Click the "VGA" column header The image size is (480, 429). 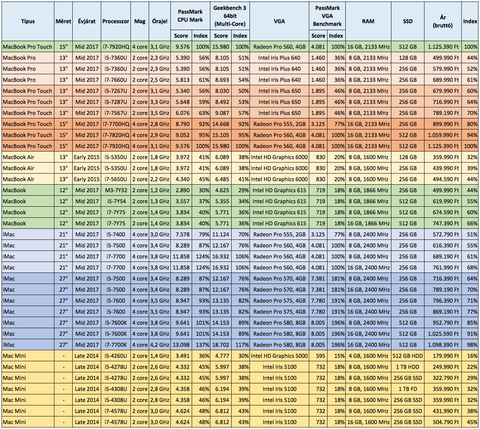pos(279,21)
